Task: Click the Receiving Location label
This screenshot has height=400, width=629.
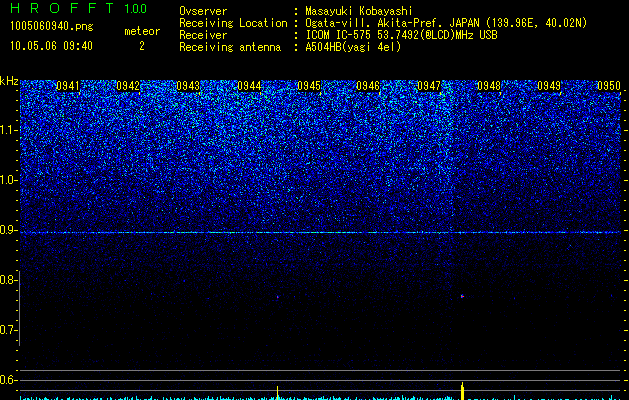Action: [233, 23]
